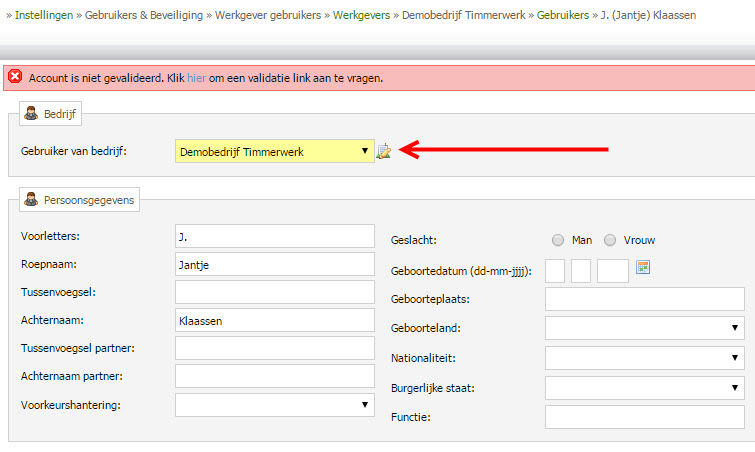
Task: Click the year box of Geboortedatum
Action: (613, 271)
